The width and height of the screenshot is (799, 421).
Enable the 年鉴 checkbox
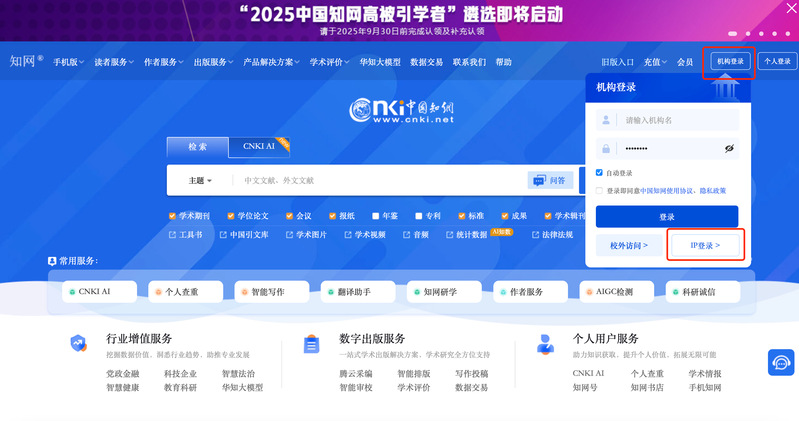pos(376,216)
